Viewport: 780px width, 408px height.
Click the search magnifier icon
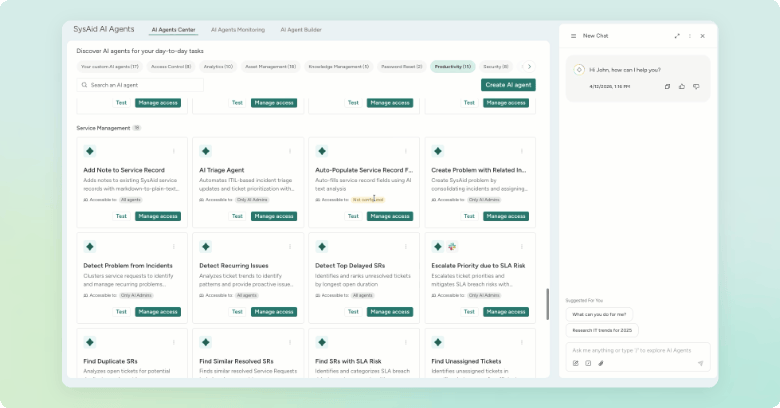pyautogui.click(x=85, y=85)
